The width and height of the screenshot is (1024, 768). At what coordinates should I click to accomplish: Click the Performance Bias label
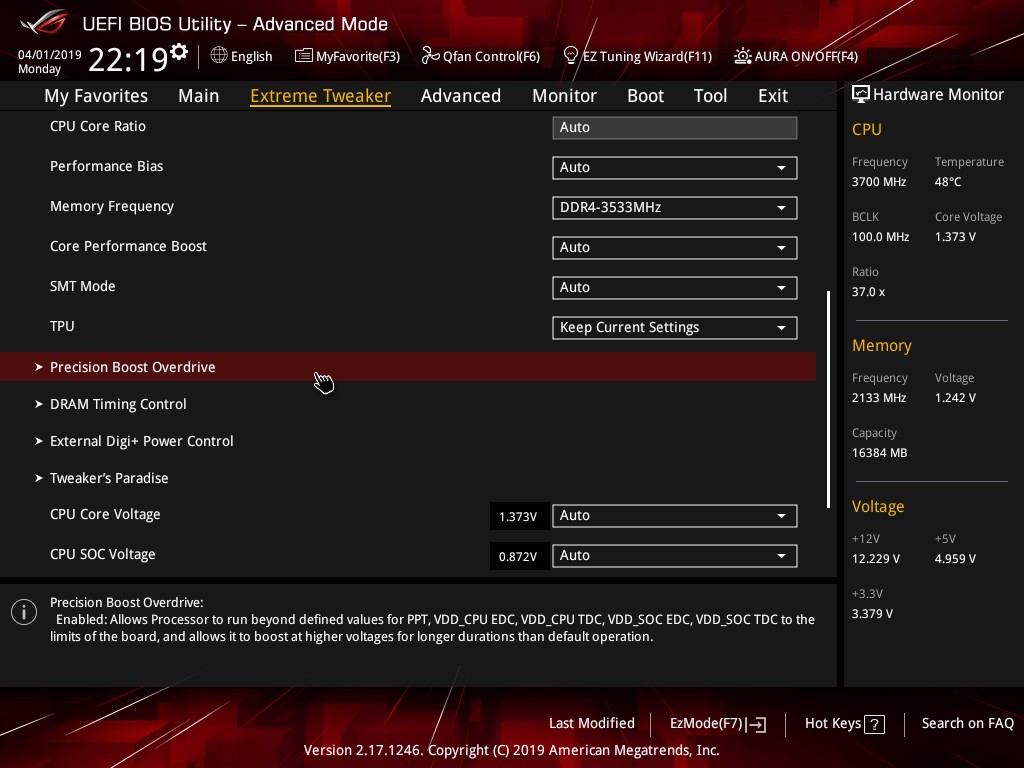[106, 167]
